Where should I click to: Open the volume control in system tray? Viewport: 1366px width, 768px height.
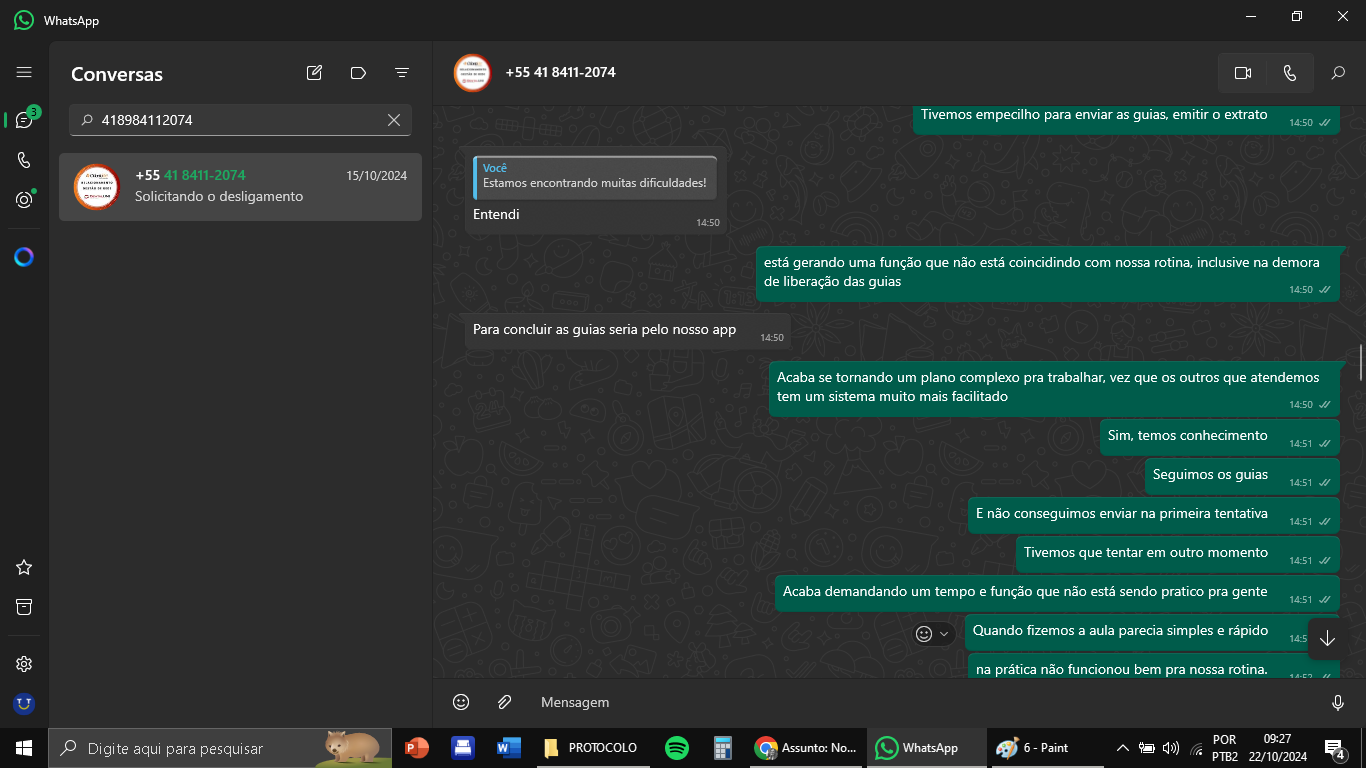1171,748
